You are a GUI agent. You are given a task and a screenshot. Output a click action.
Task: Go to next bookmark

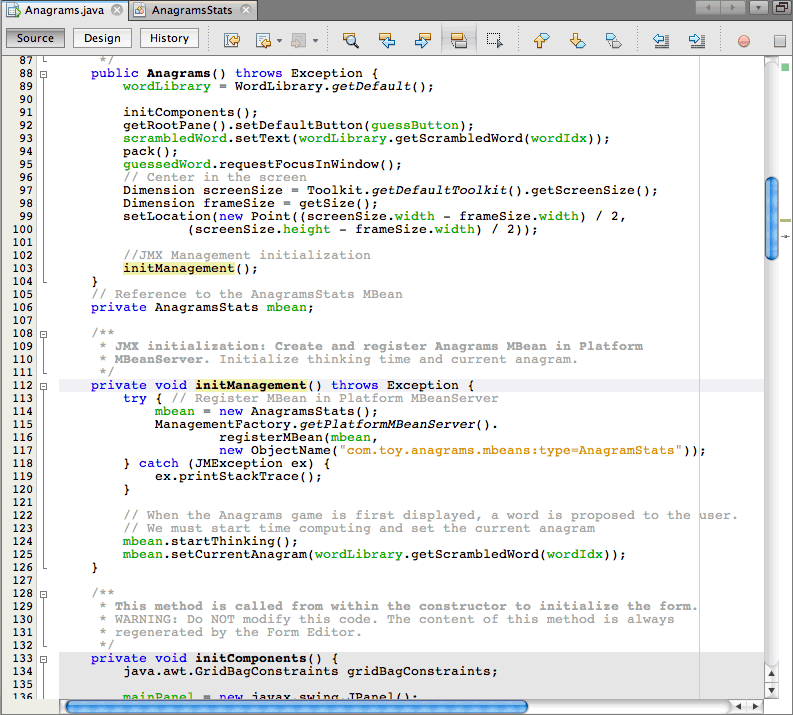pos(577,40)
